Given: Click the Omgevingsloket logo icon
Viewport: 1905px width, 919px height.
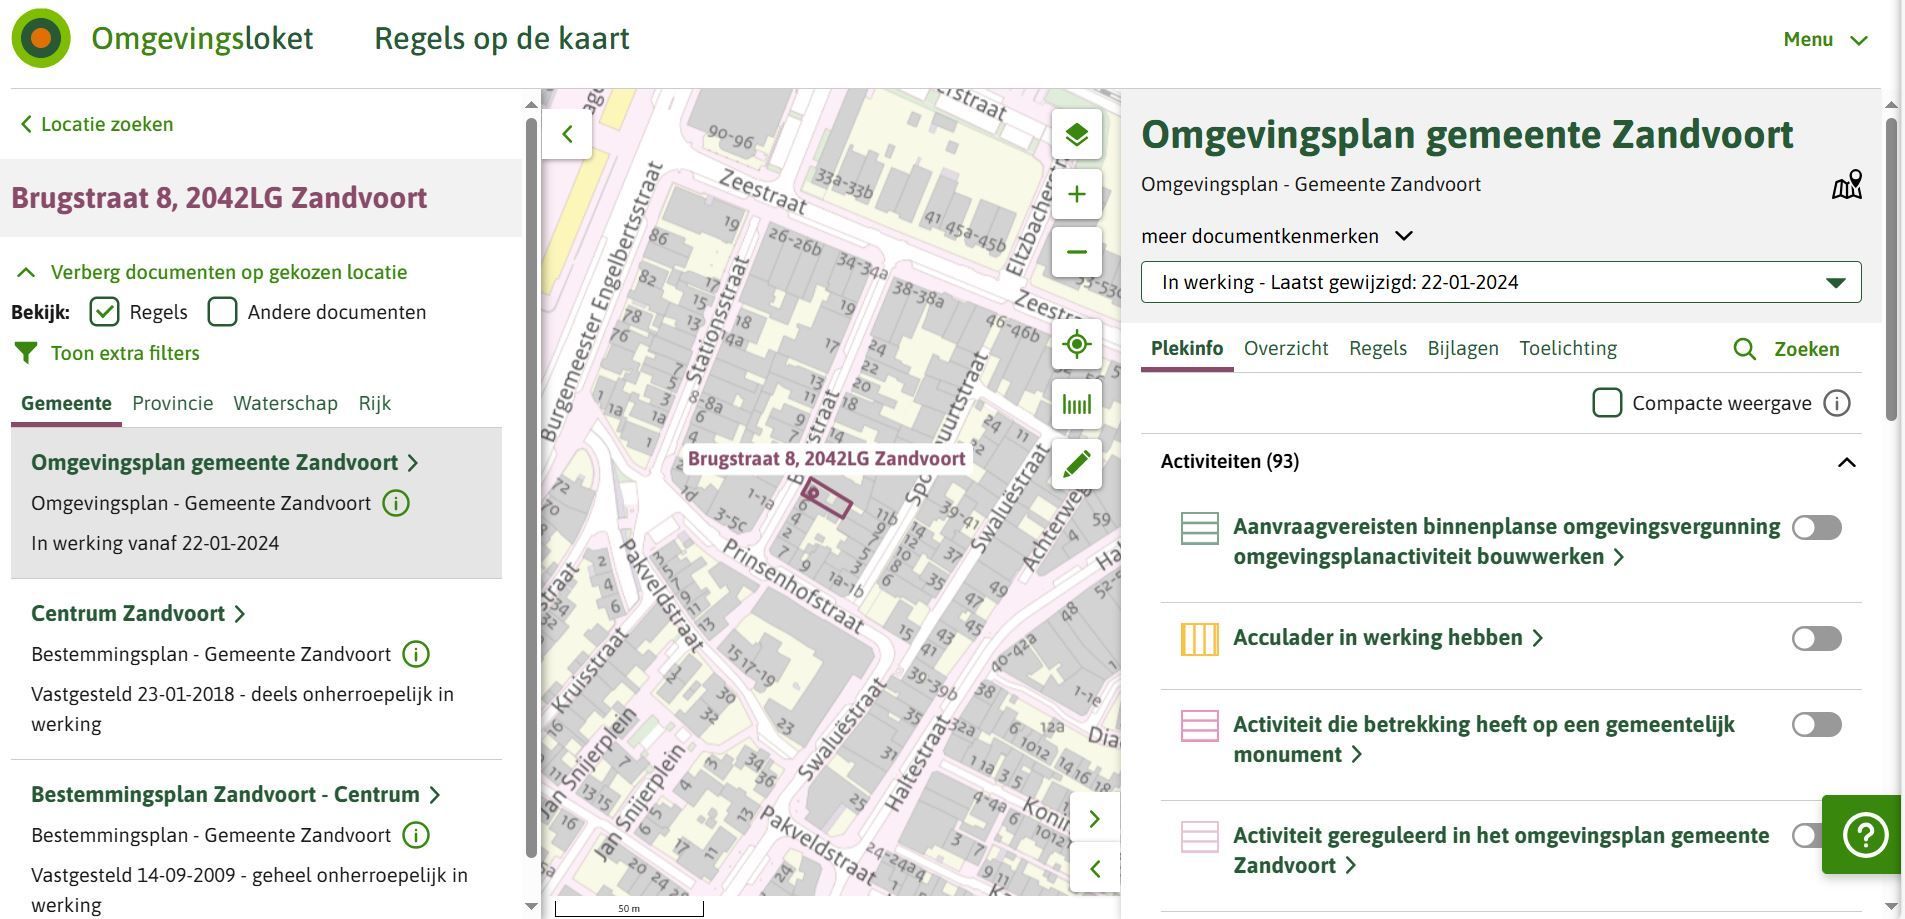Looking at the screenshot, I should coord(41,38).
